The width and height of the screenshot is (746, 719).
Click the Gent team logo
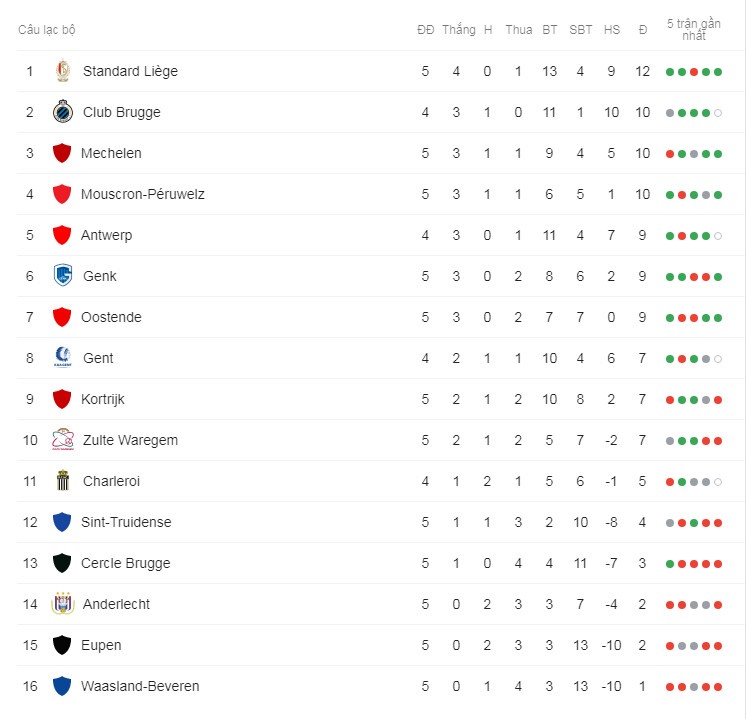[62, 357]
